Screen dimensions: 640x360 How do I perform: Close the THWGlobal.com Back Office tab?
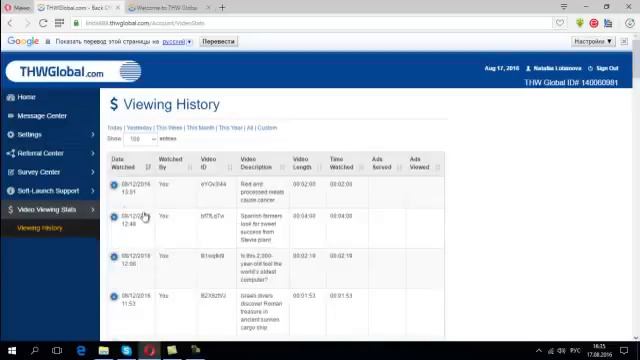pyautogui.click(x=118, y=7)
